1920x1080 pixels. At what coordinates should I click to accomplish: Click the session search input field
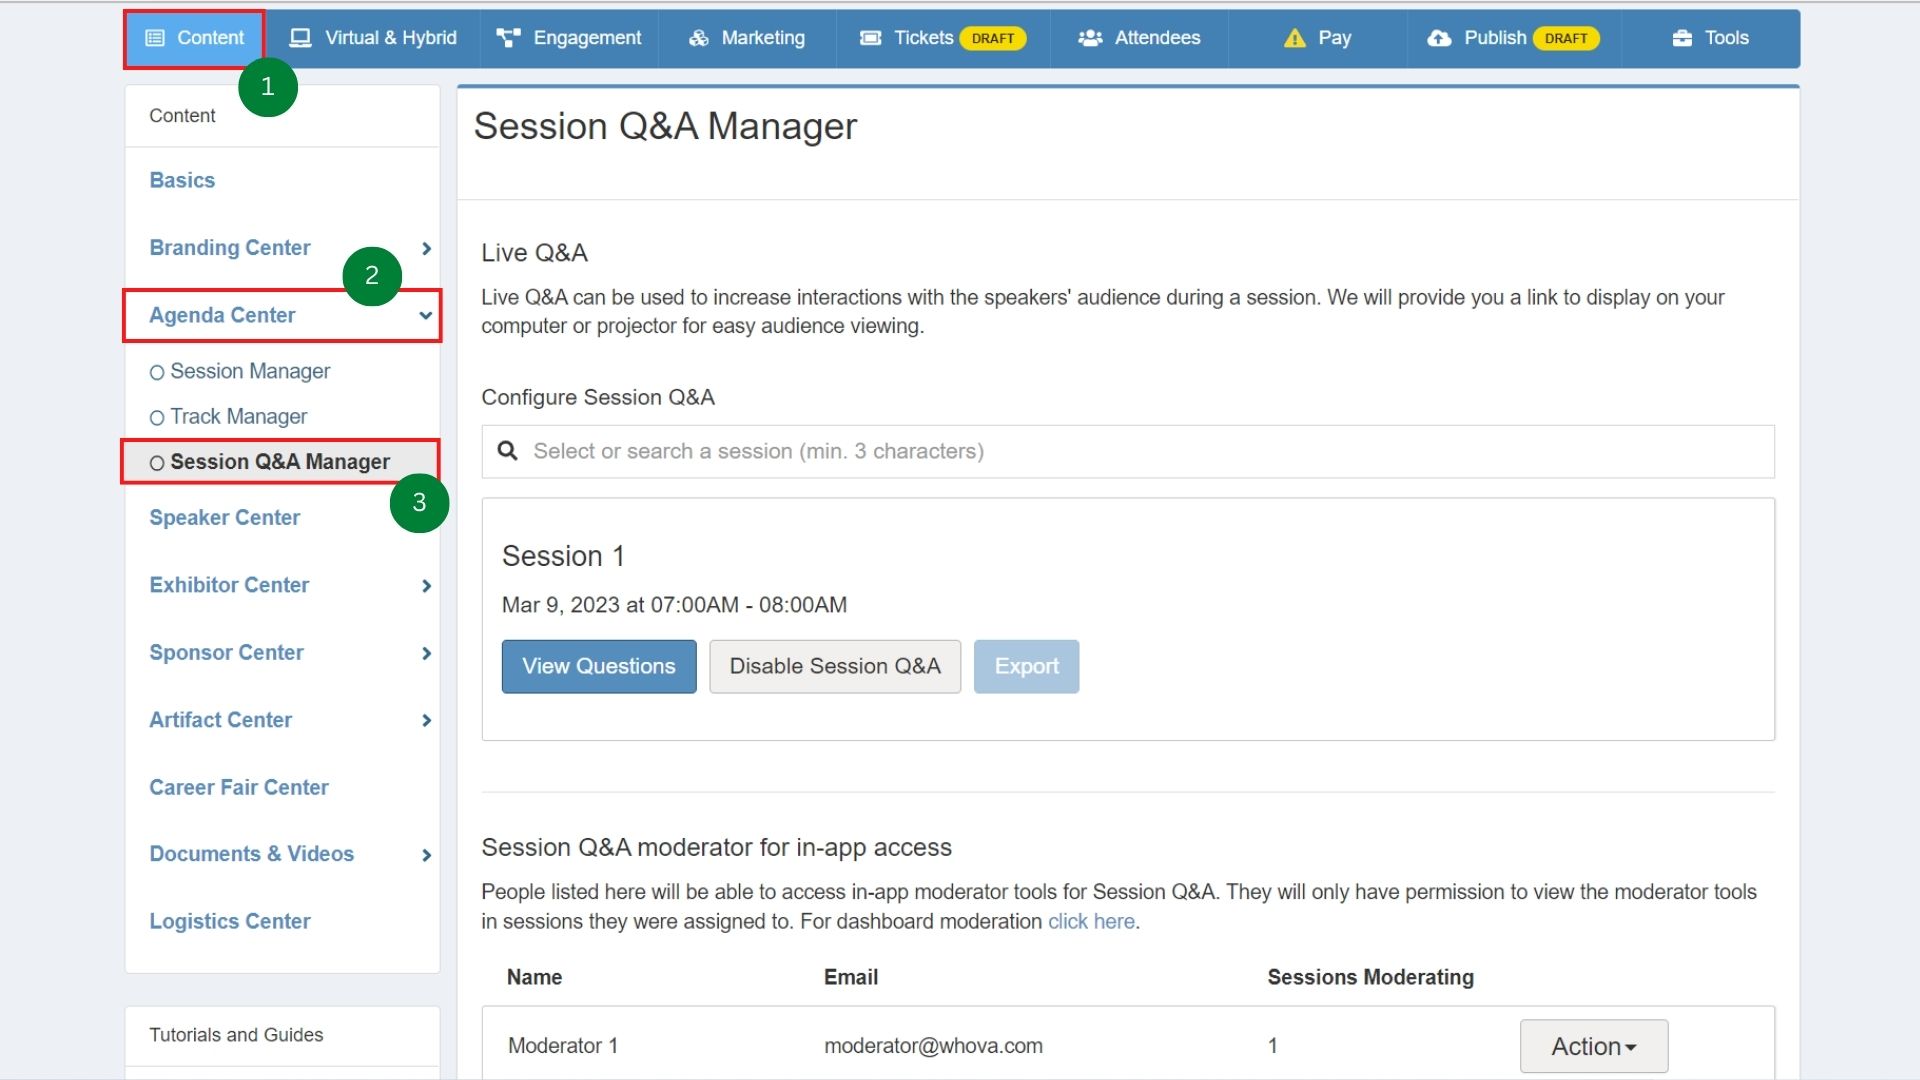(1128, 452)
